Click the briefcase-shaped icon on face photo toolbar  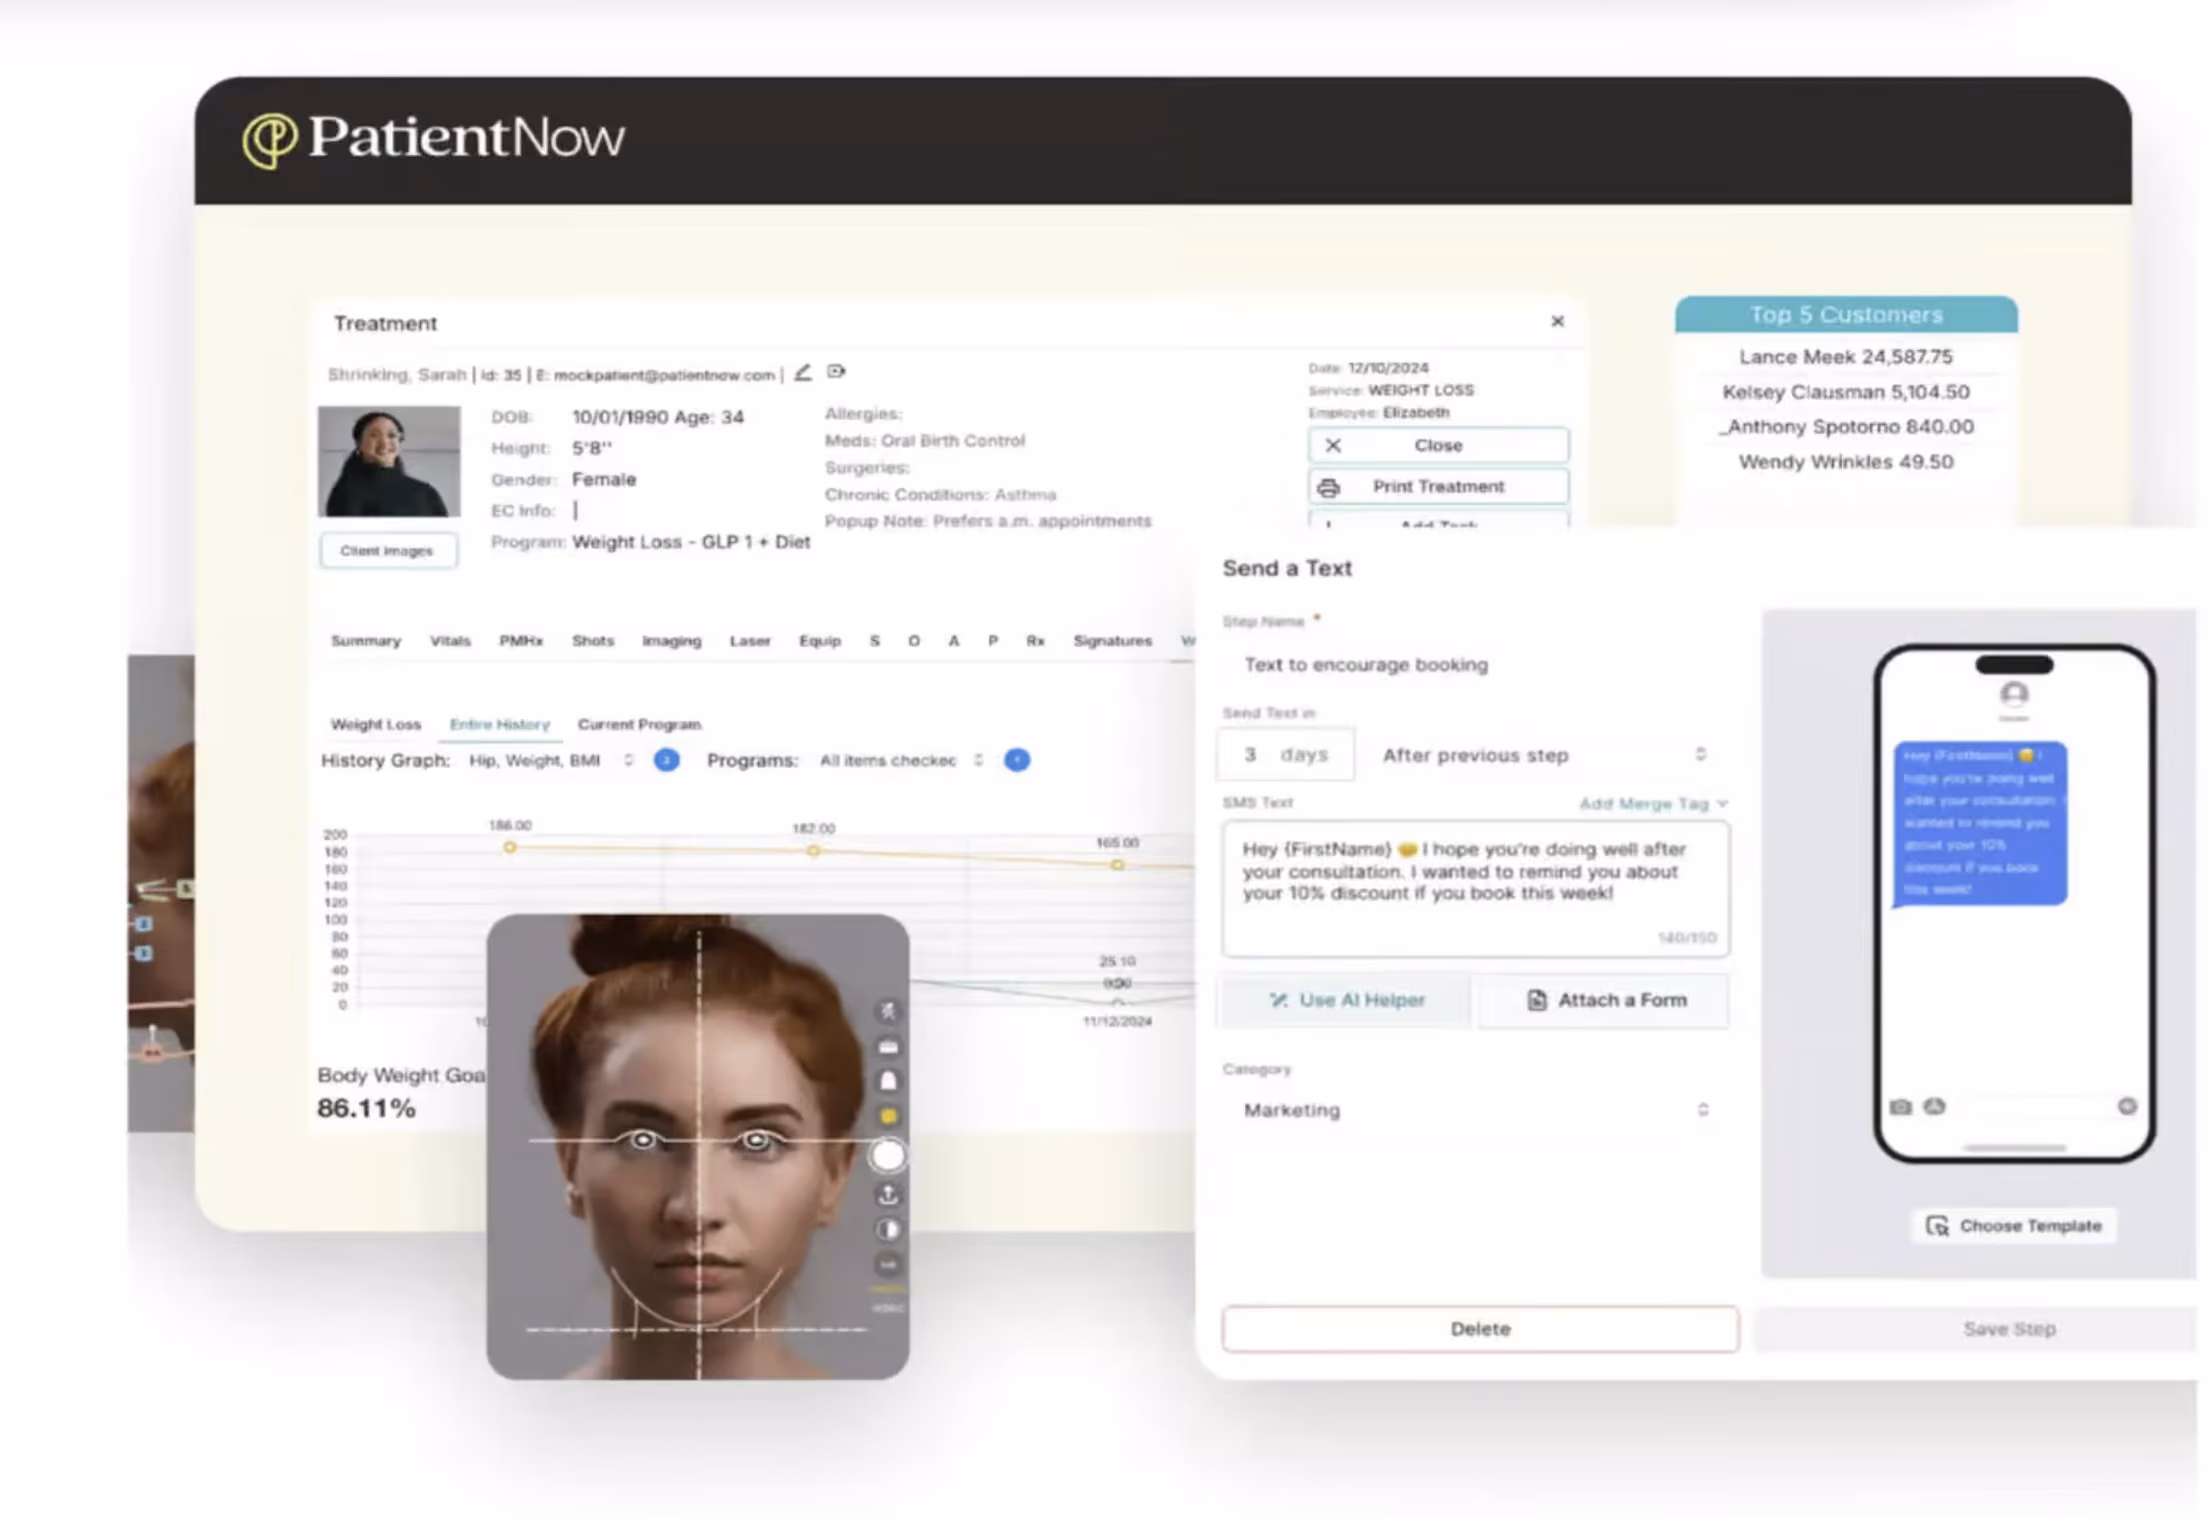click(887, 1047)
